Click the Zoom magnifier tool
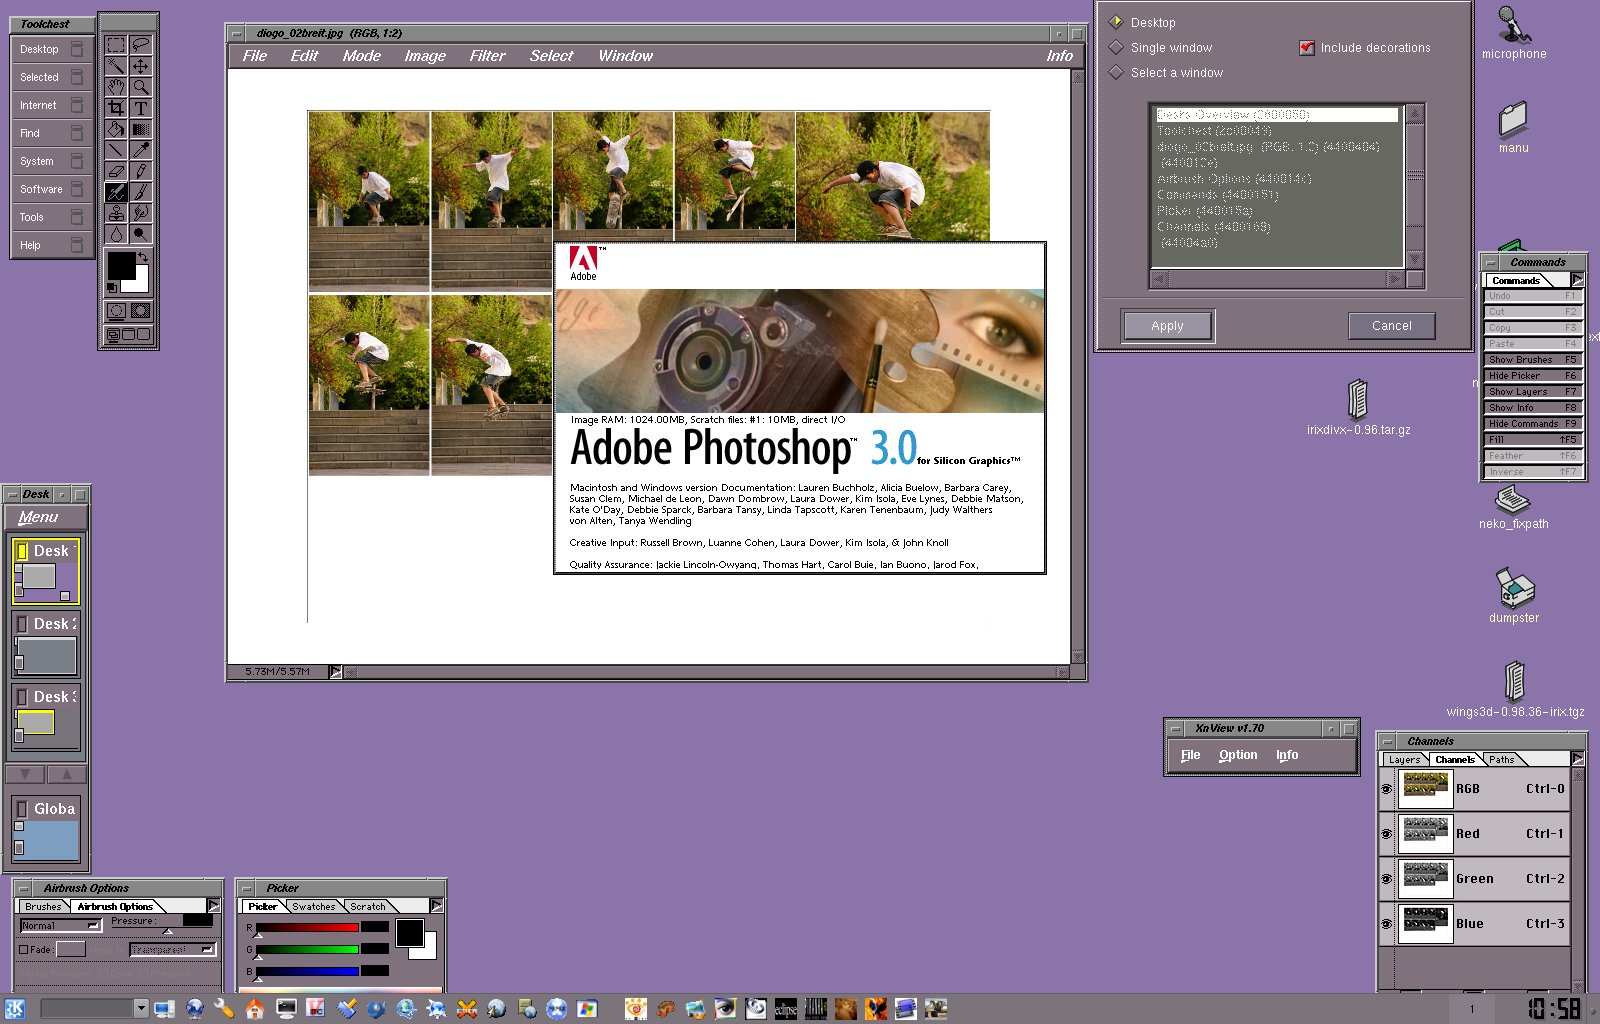The image size is (1600, 1024). (141, 87)
